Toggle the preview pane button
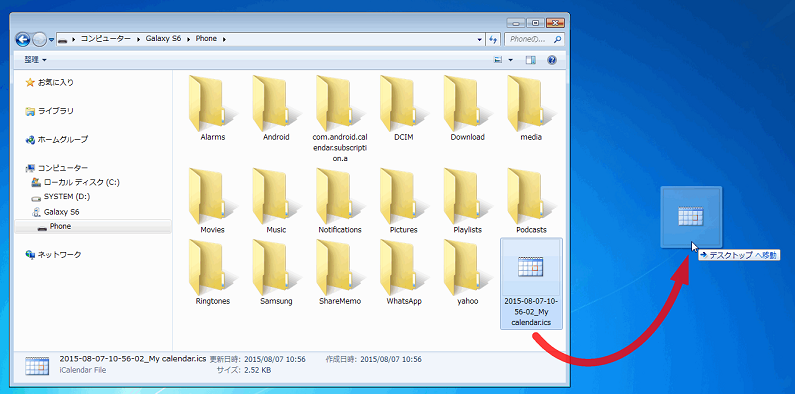The width and height of the screenshot is (795, 394). [530, 60]
